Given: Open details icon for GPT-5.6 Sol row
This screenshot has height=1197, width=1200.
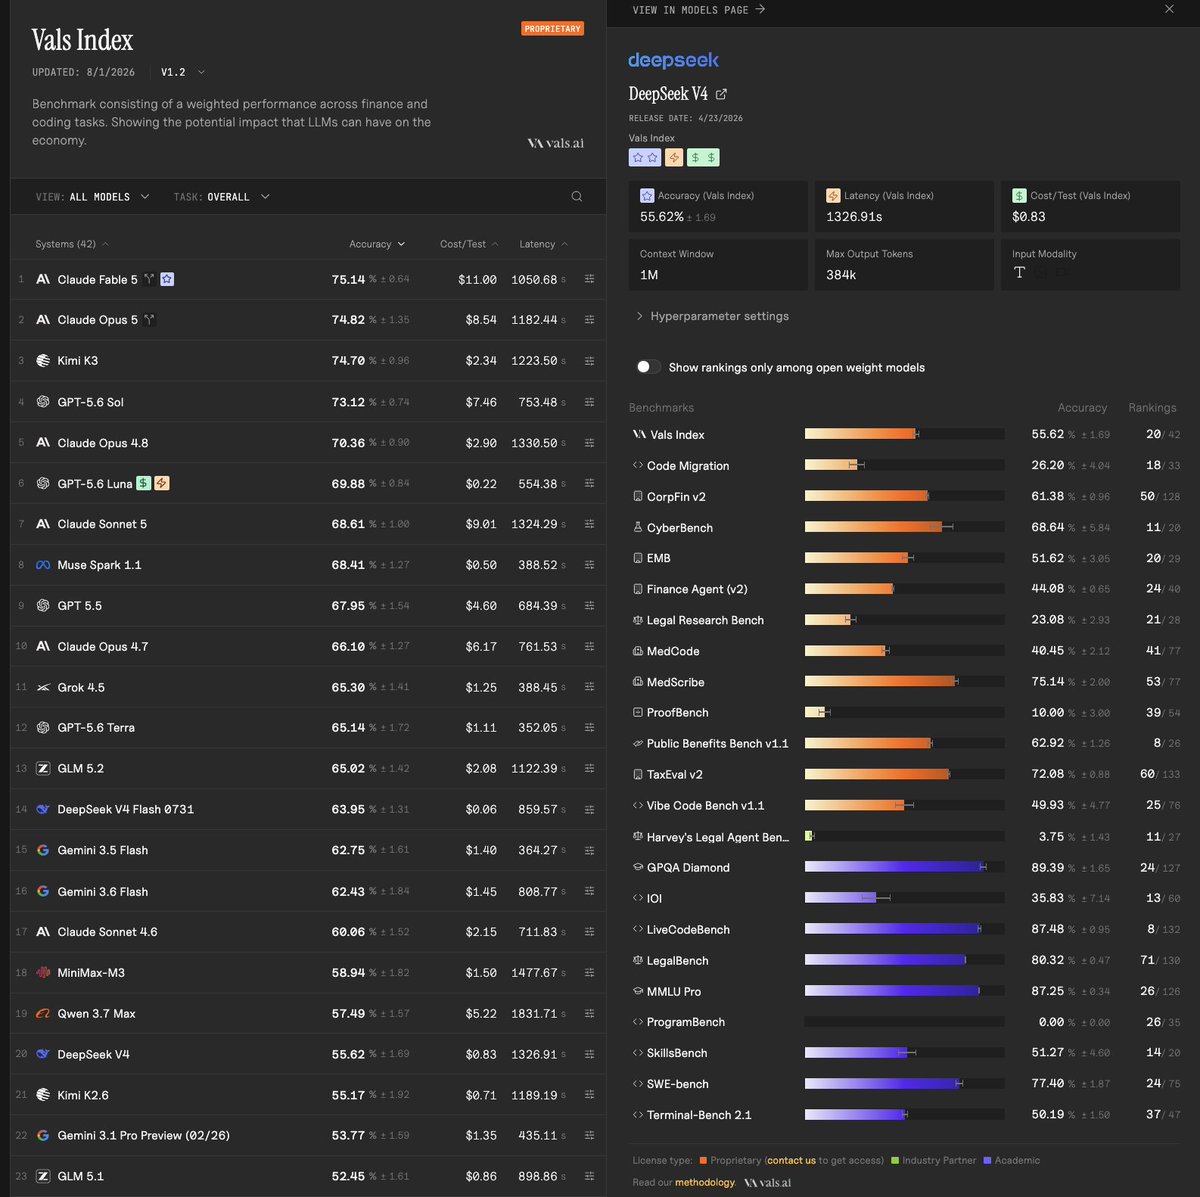Looking at the screenshot, I should [589, 402].
